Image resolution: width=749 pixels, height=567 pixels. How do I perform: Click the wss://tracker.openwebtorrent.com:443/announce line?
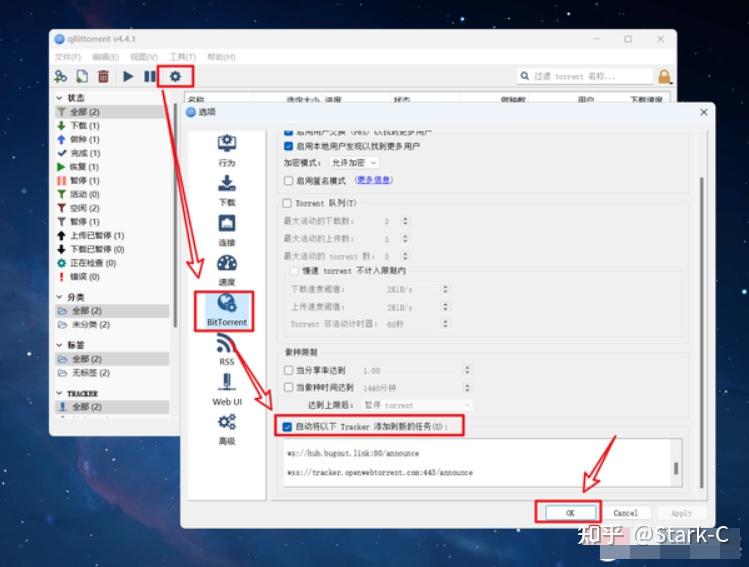point(380,472)
